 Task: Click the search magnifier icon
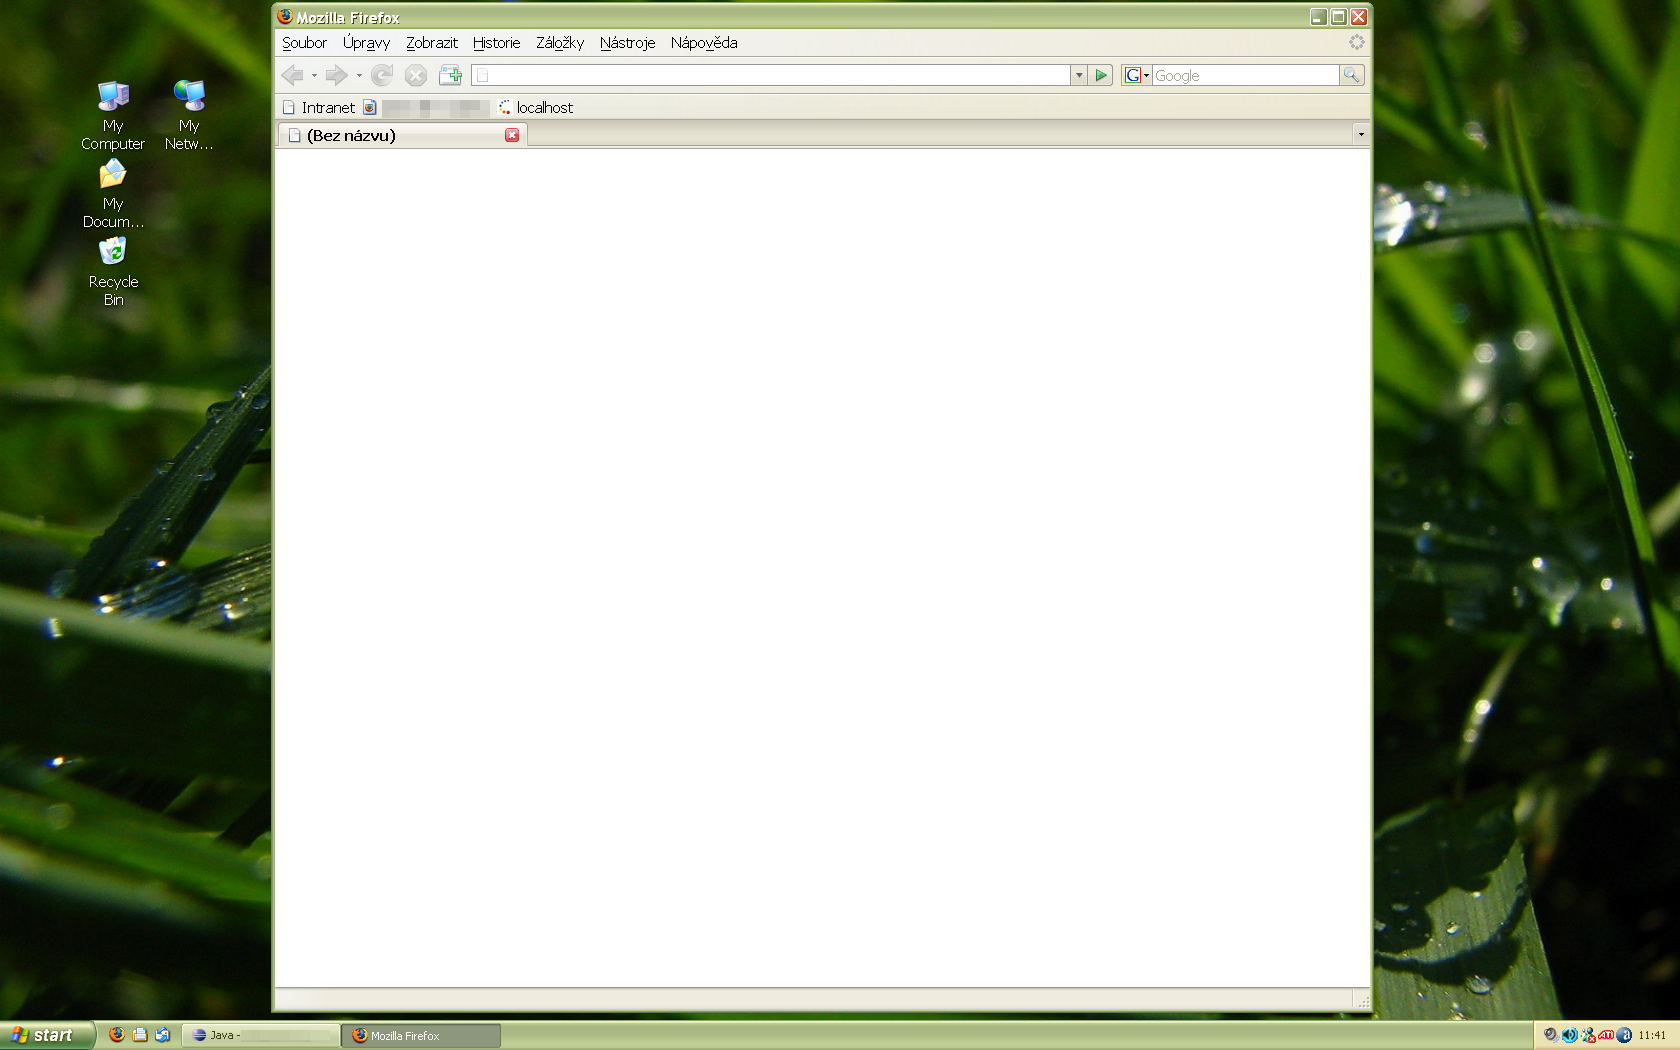1351,75
